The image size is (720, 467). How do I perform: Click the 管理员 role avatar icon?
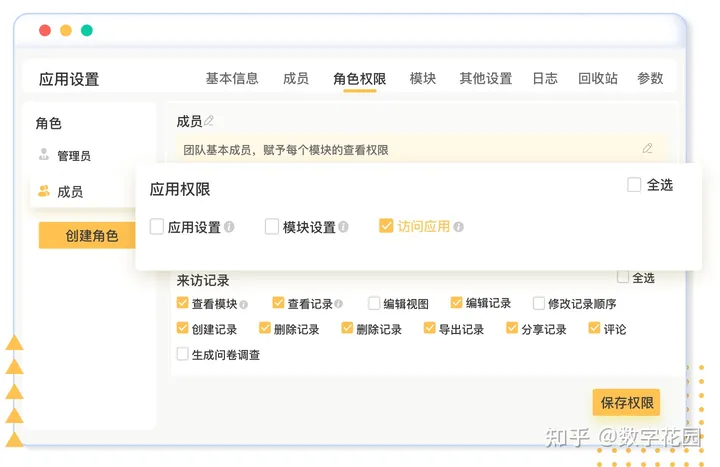point(44,154)
